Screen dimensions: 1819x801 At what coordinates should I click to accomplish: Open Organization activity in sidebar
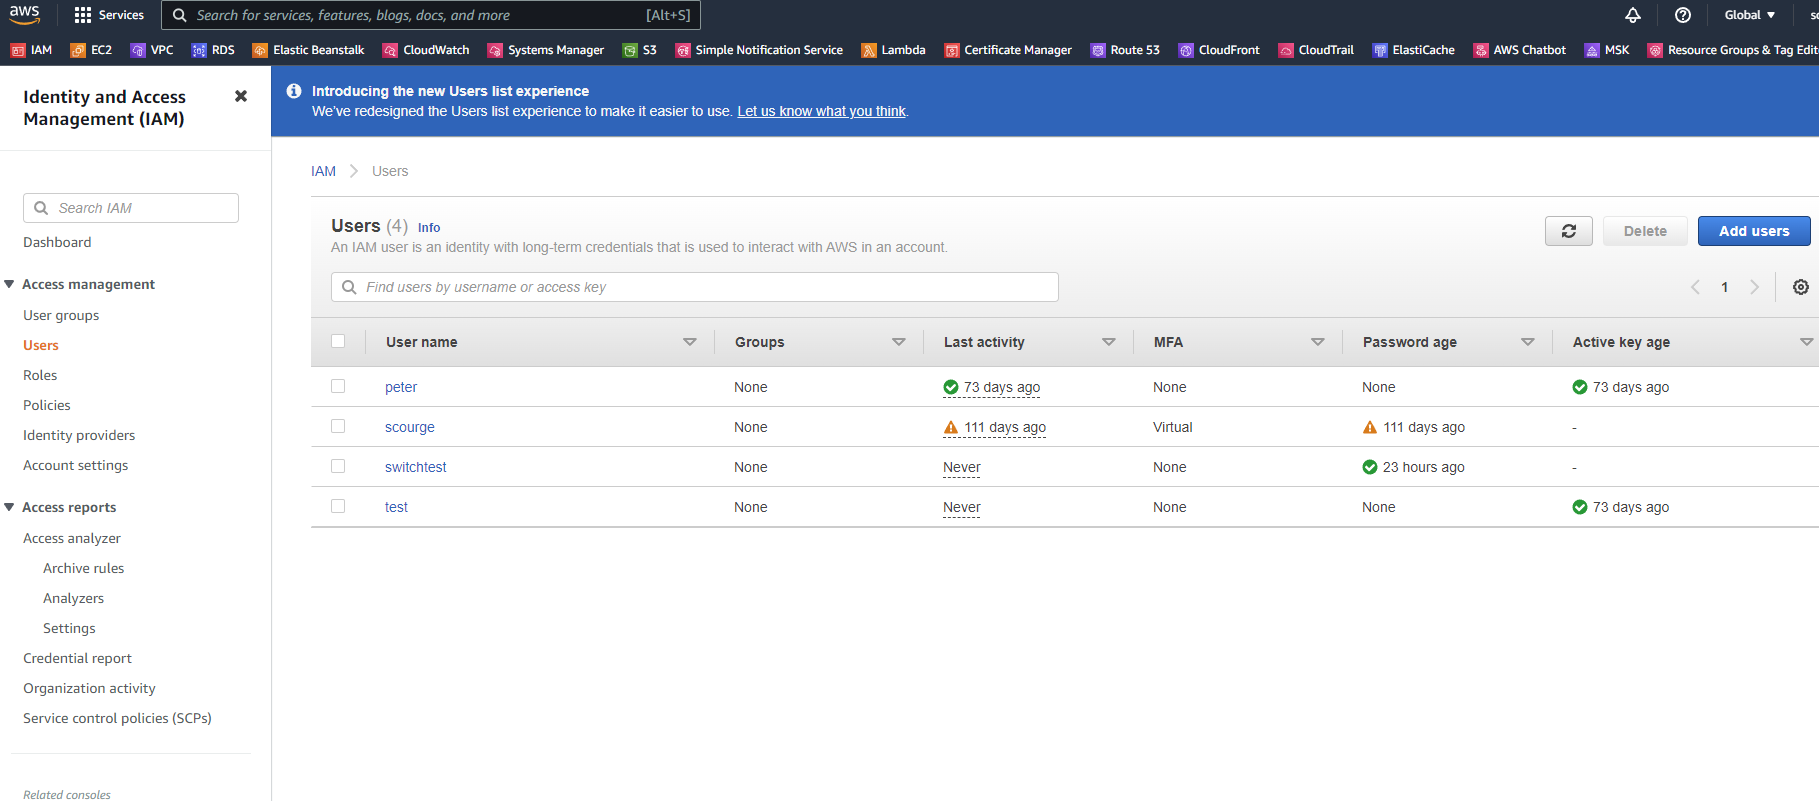coord(89,688)
